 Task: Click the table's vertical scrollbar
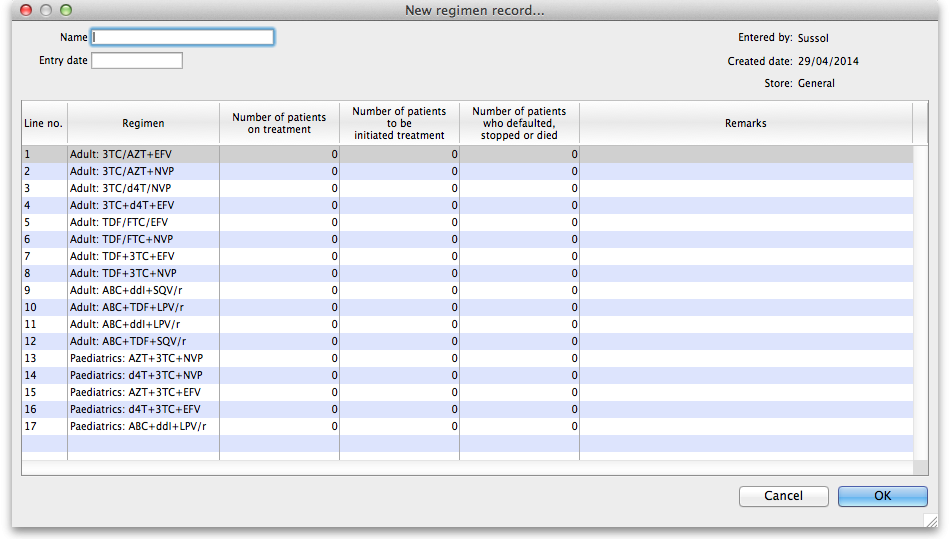click(921, 300)
